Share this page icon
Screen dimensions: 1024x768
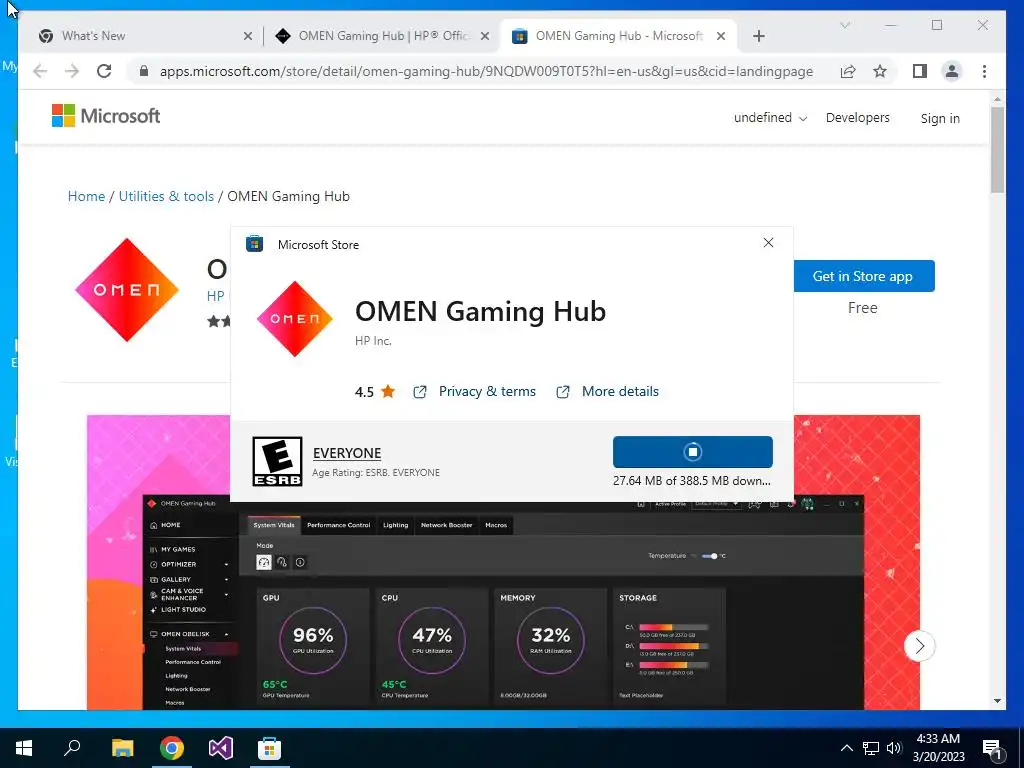(x=848, y=71)
